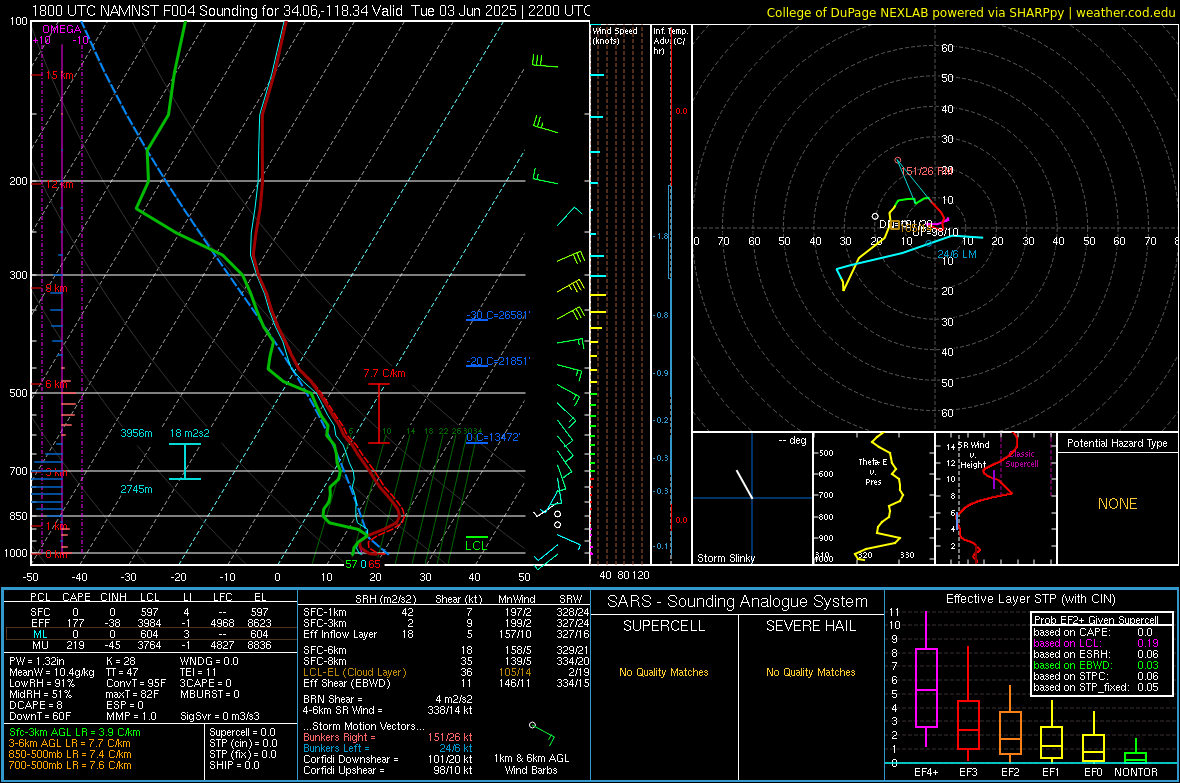
Task: Select the Sfc-3km AGL LR = 3.9 C/km line
Action: [x=75, y=732]
